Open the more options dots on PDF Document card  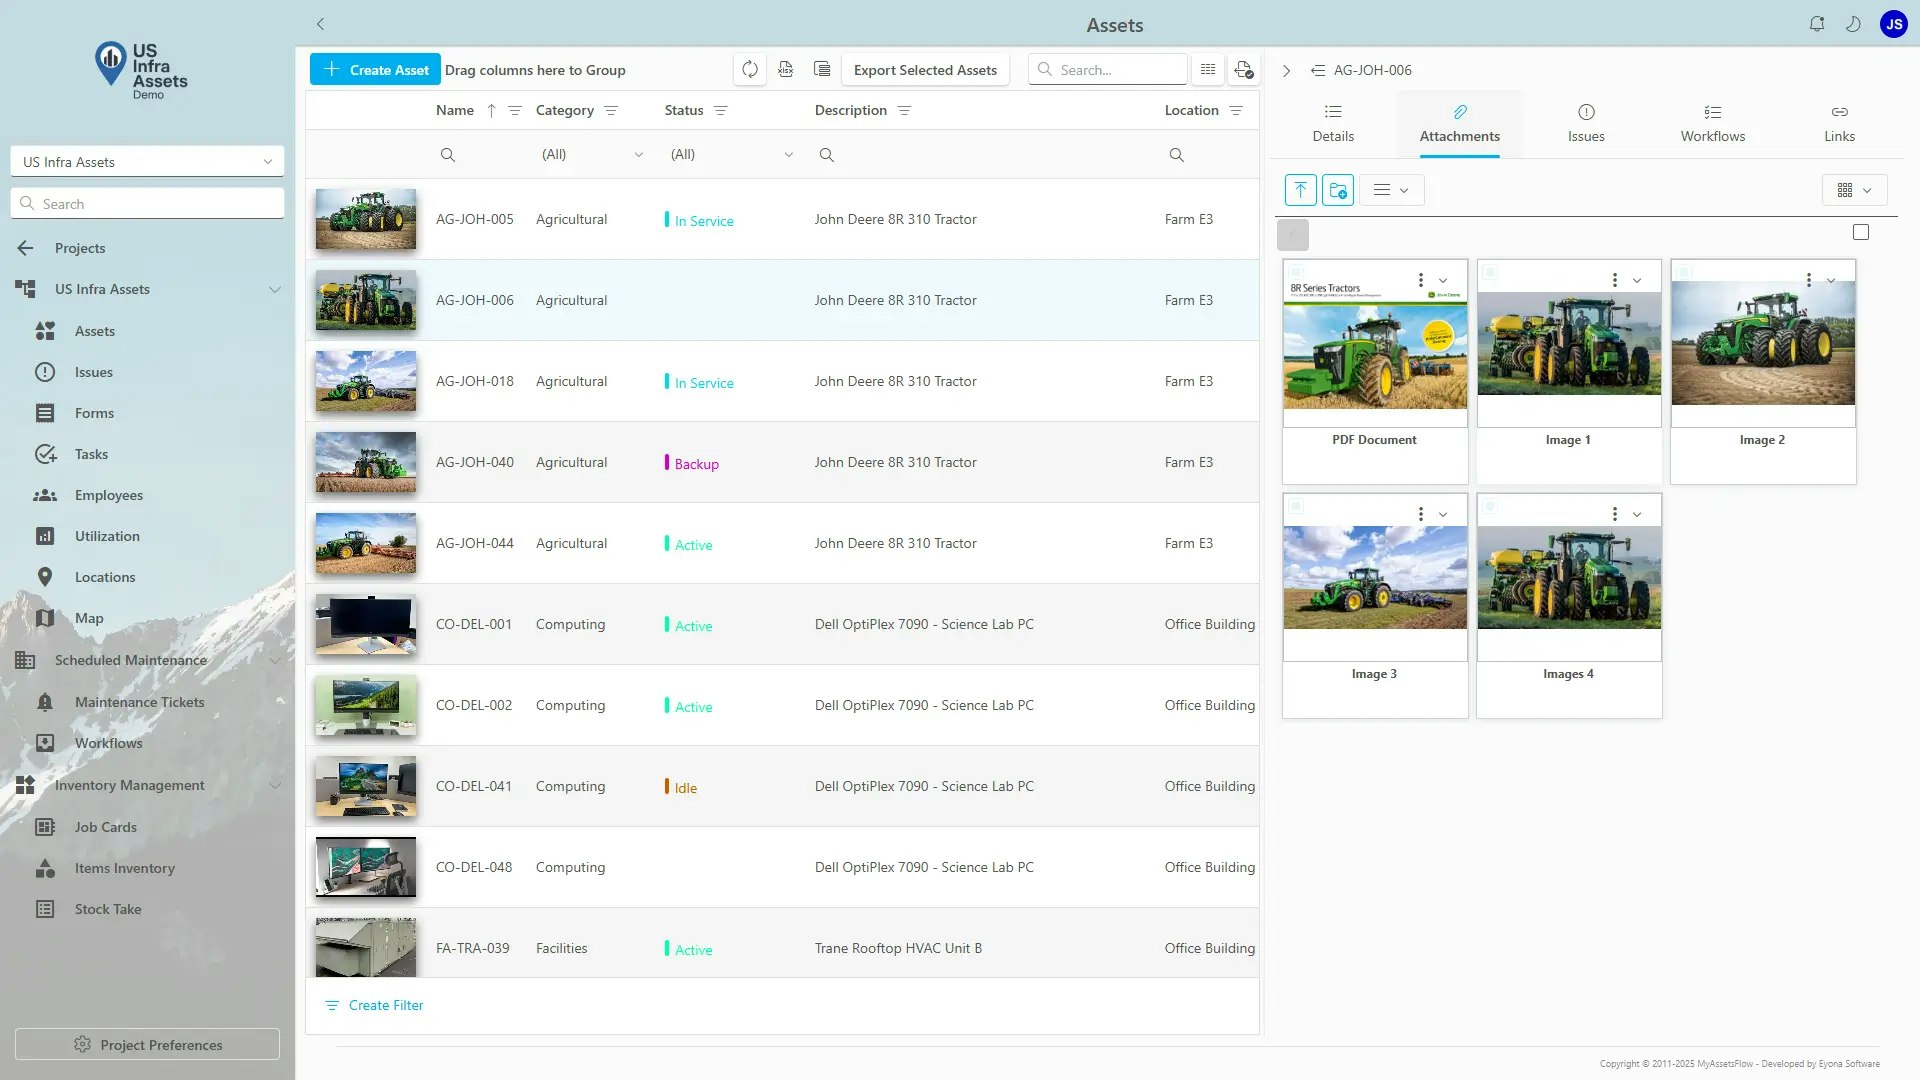(1420, 280)
